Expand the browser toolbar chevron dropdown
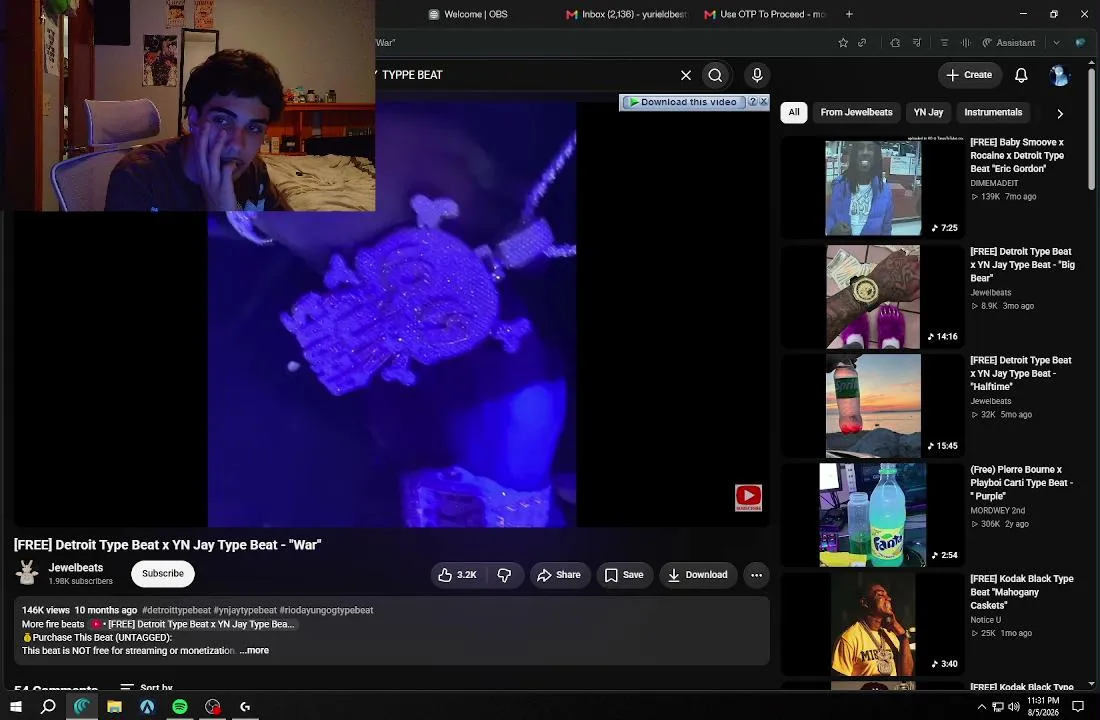1100x720 pixels. [1056, 43]
